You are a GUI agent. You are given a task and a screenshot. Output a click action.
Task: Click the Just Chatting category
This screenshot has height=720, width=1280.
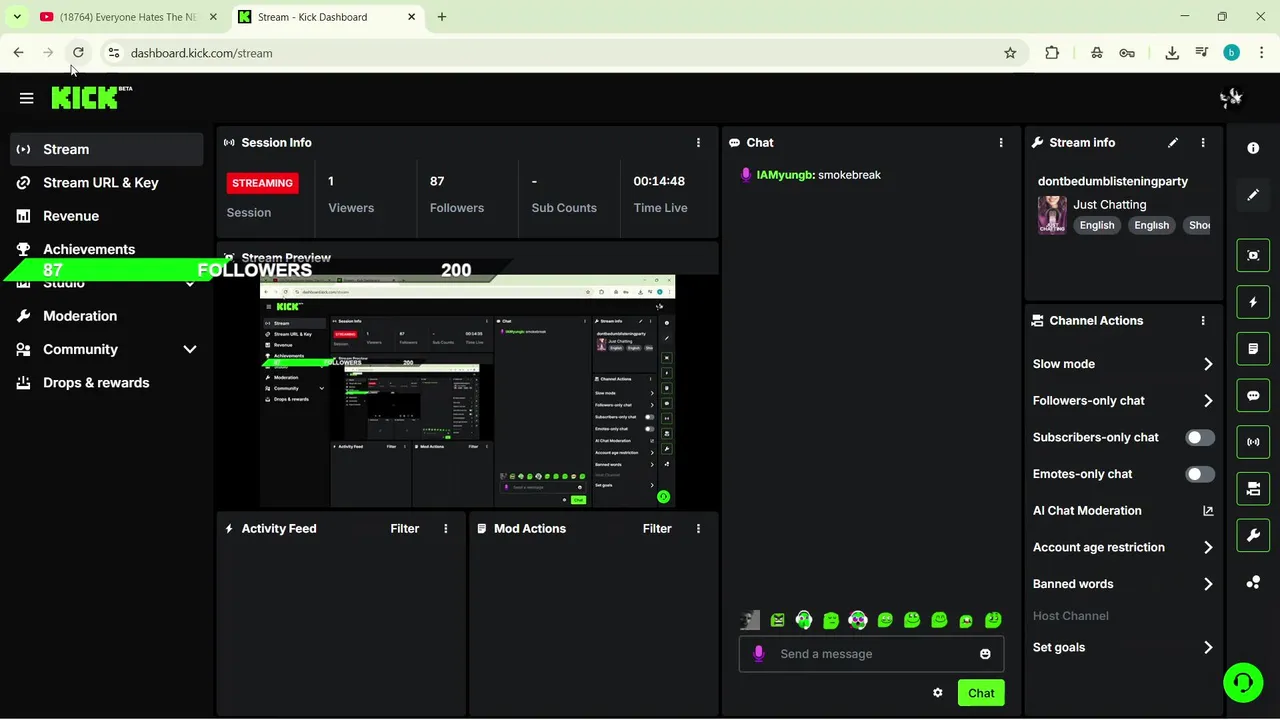(1110, 205)
